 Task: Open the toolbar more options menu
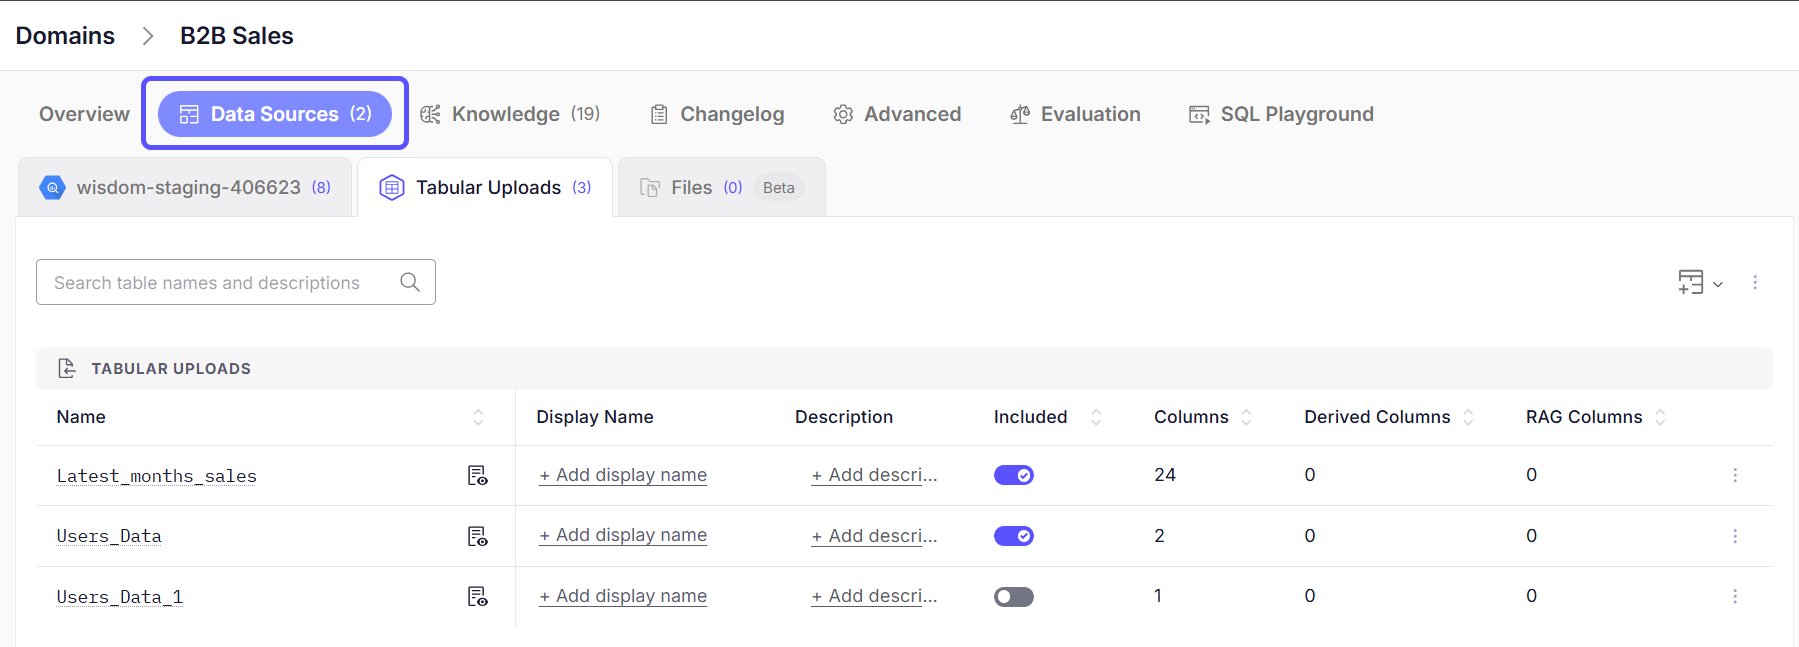pos(1755,283)
